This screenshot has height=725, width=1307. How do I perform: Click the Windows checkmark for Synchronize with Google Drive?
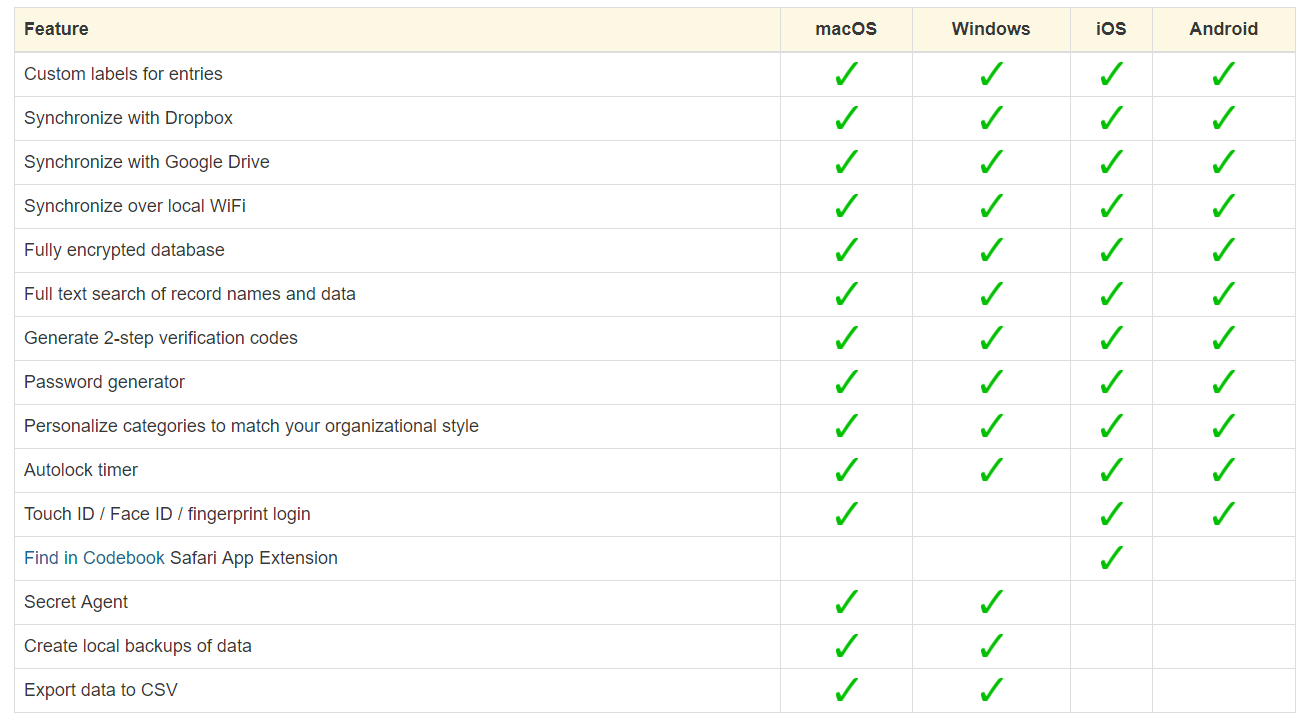click(x=991, y=162)
